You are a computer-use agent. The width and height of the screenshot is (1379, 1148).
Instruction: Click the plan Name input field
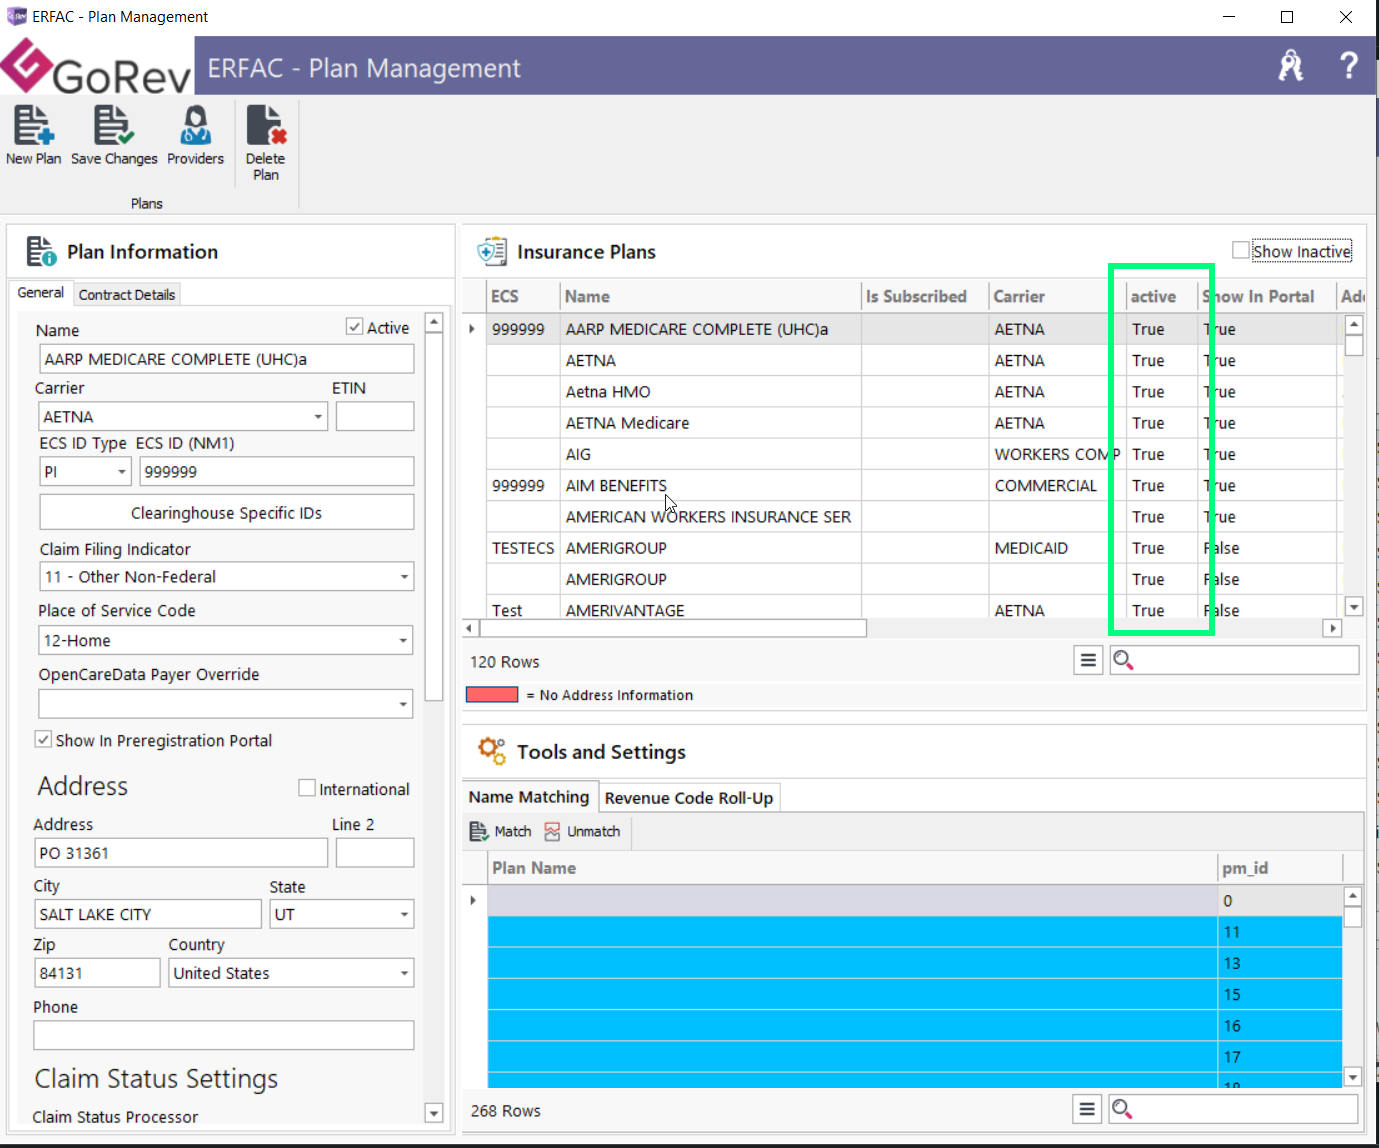coord(226,359)
